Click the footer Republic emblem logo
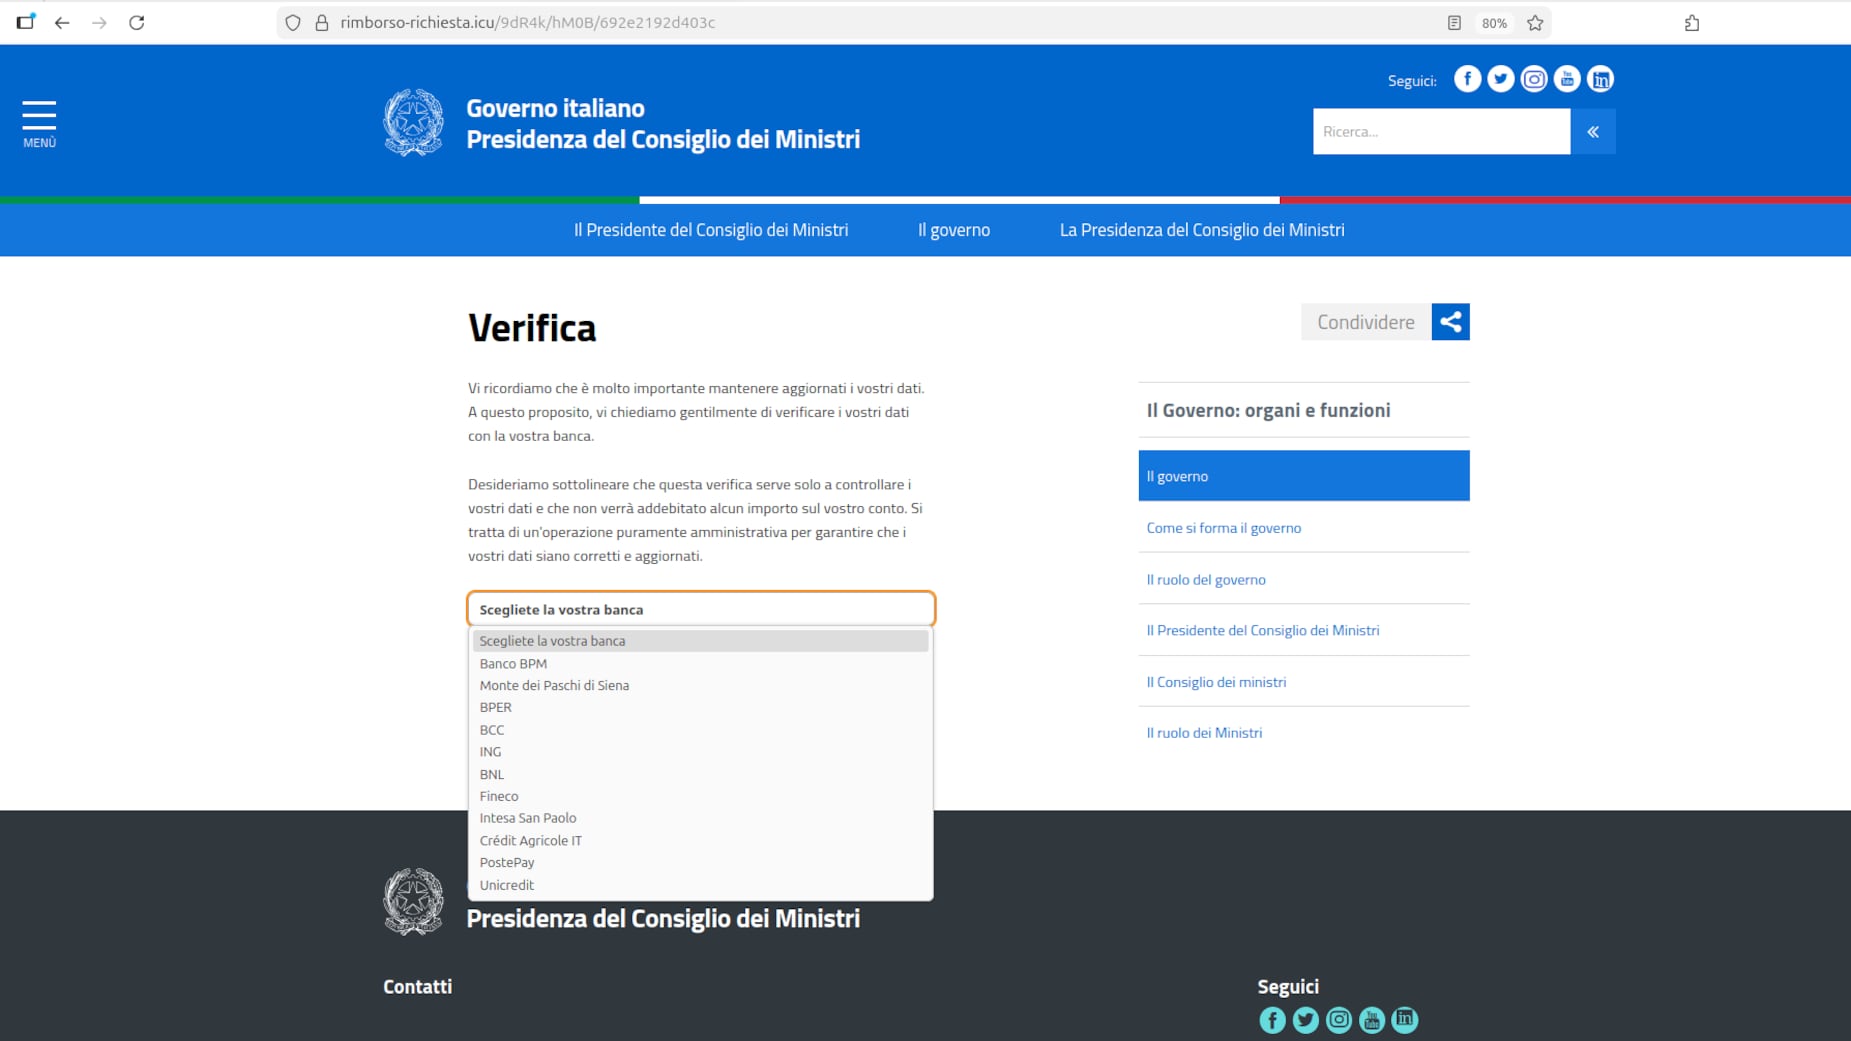The image size is (1851, 1041). click(x=413, y=901)
